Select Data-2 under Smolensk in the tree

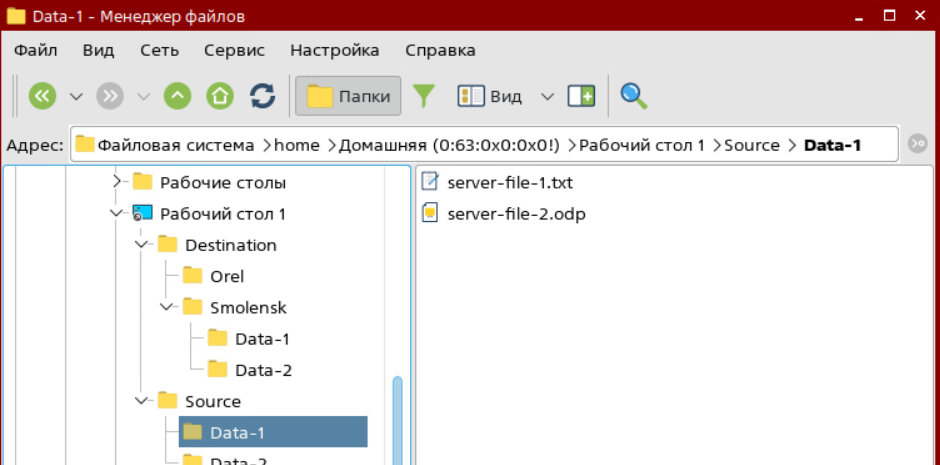(264, 370)
